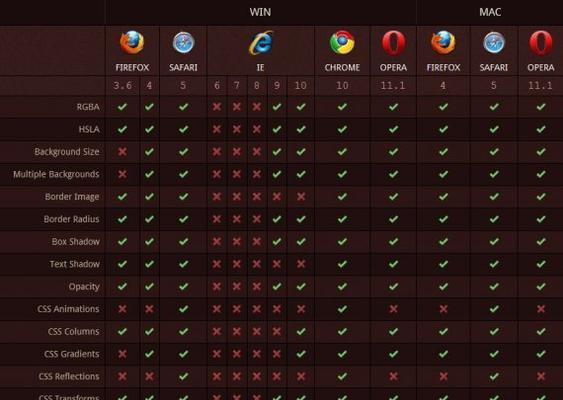This screenshot has width=563, height=400.
Task: Click the RGBA cross mark for IE 6
Action: coord(217,107)
